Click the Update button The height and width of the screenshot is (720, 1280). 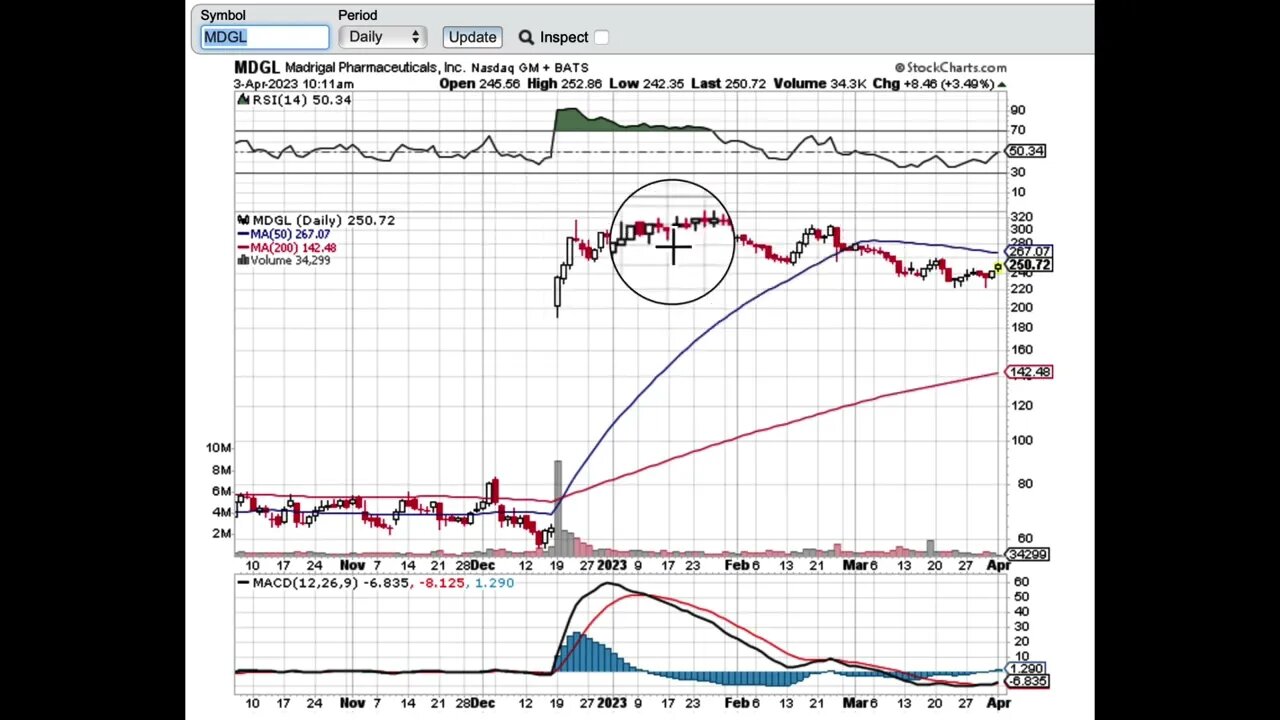(472, 37)
